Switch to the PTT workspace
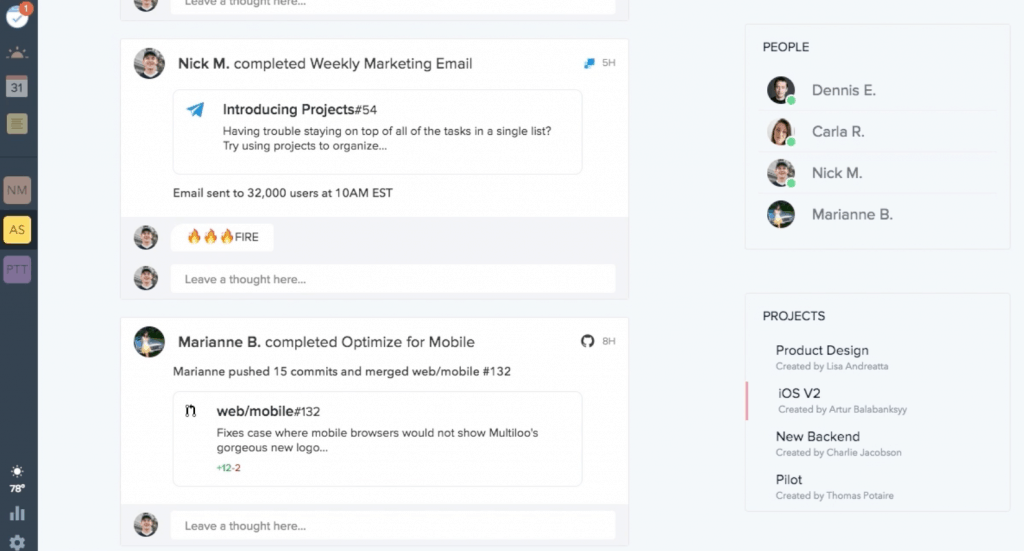 click(17, 270)
